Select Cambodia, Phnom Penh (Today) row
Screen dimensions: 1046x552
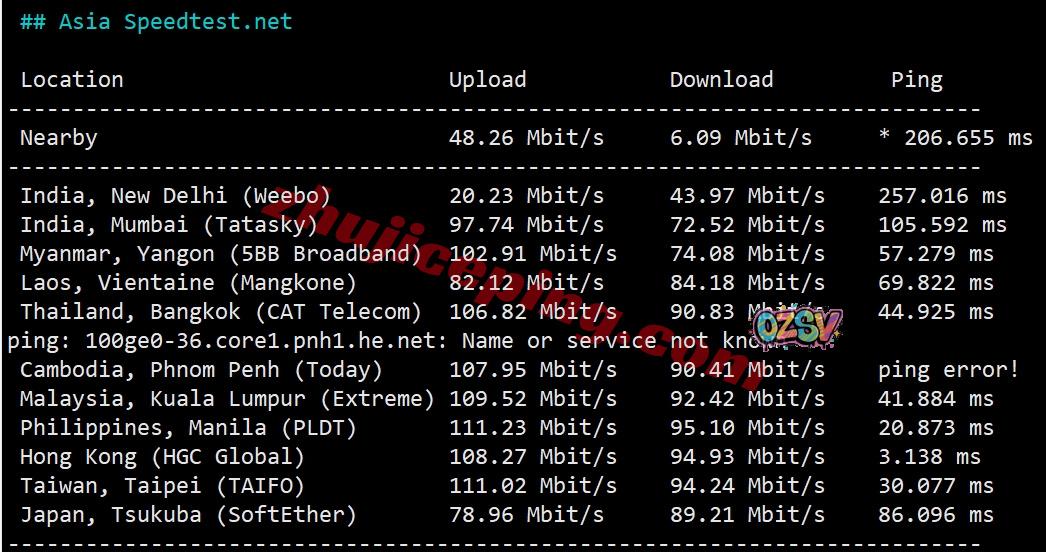(x=201, y=370)
